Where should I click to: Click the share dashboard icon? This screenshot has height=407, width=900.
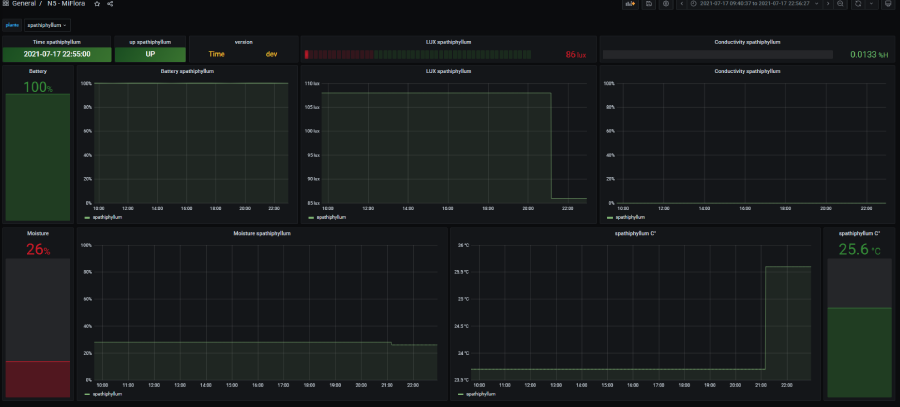(110, 4)
